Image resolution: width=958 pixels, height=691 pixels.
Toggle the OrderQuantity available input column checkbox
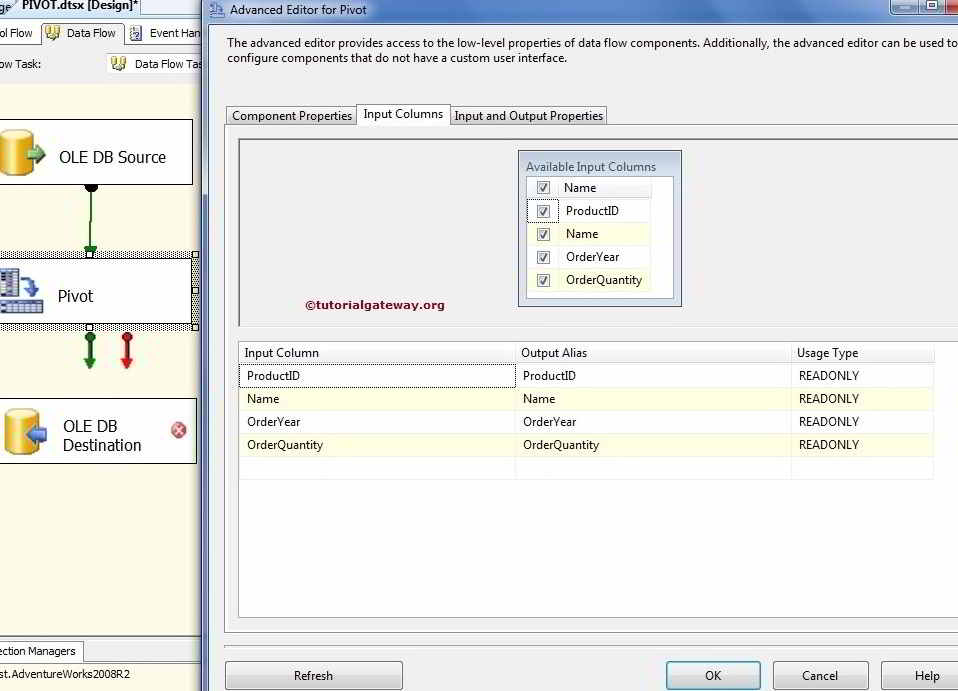point(541,280)
